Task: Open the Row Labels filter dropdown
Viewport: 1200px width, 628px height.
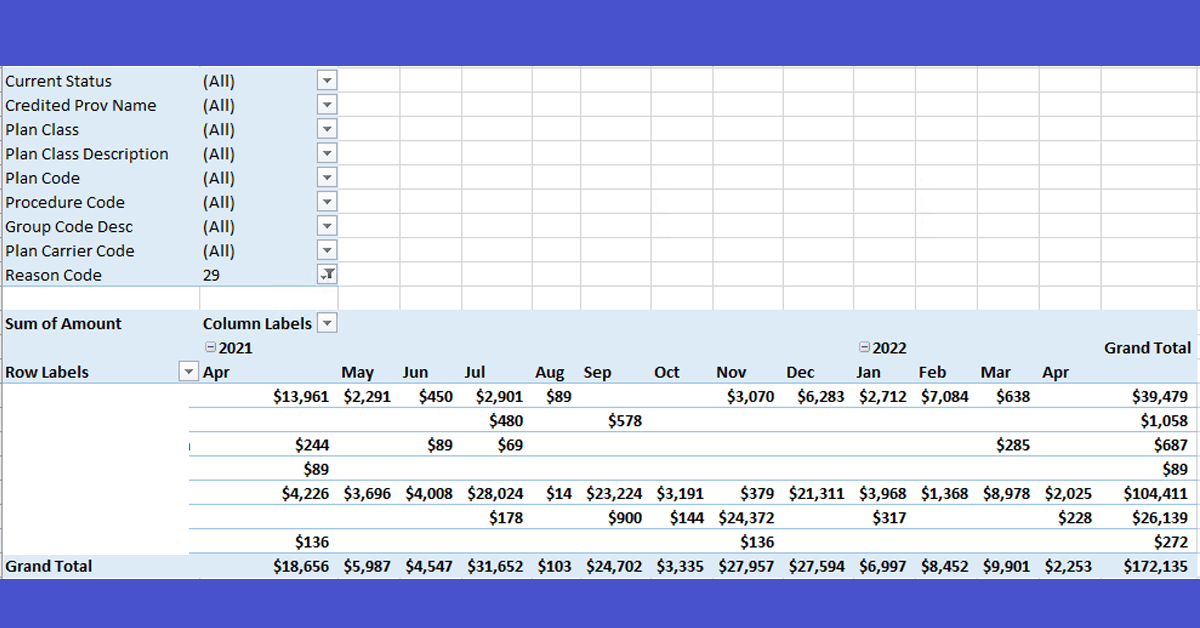Action: coord(188,372)
